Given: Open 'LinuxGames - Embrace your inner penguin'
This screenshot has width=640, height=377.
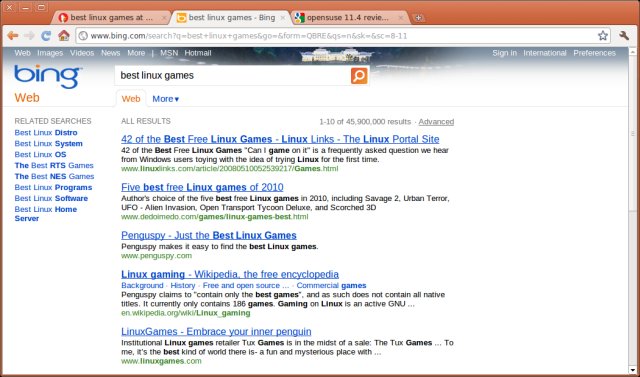Looking at the screenshot, I should click(216, 332).
